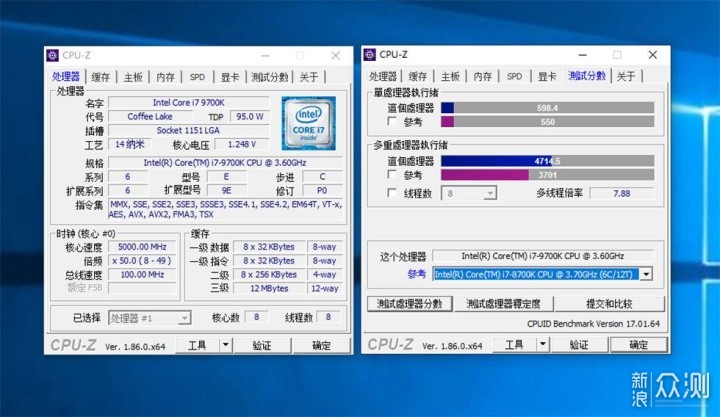Image resolution: width=720 pixels, height=417 pixels.
Task: Open 缓存 tab in right window
Action: tap(418, 76)
